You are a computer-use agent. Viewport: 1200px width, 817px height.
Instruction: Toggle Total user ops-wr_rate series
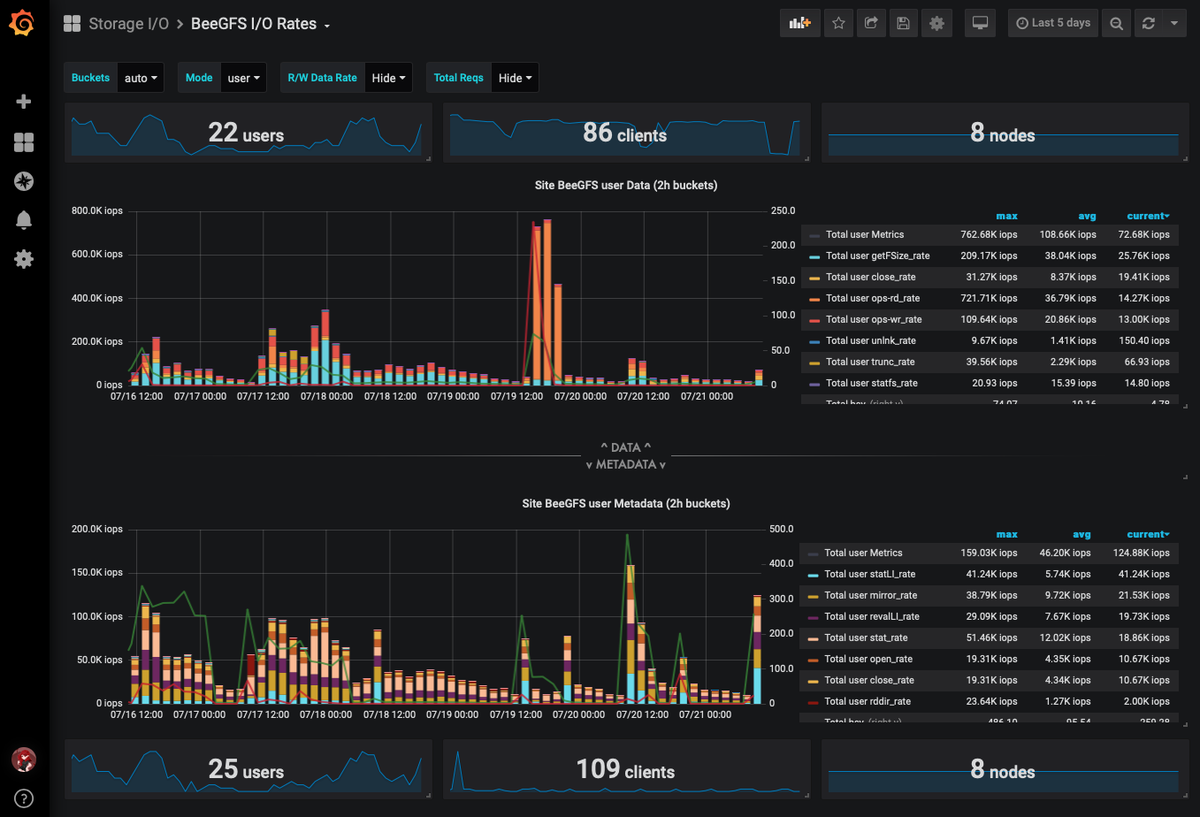(873, 319)
